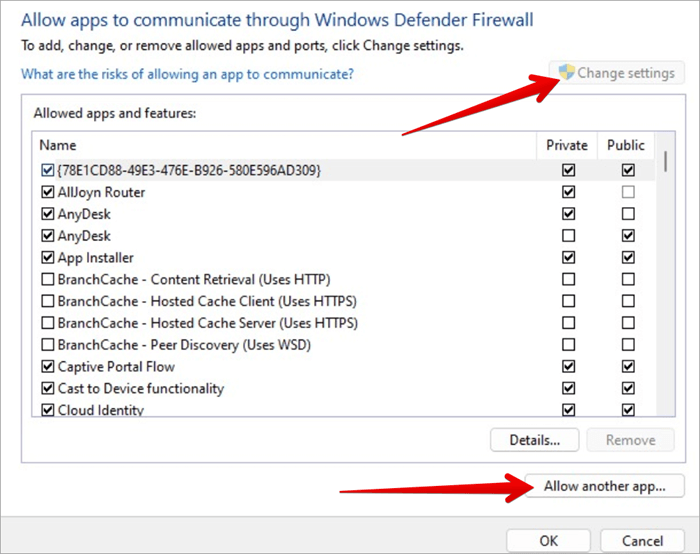The image size is (700, 554).
Task: Open Details for the selected app
Action: tap(534, 440)
